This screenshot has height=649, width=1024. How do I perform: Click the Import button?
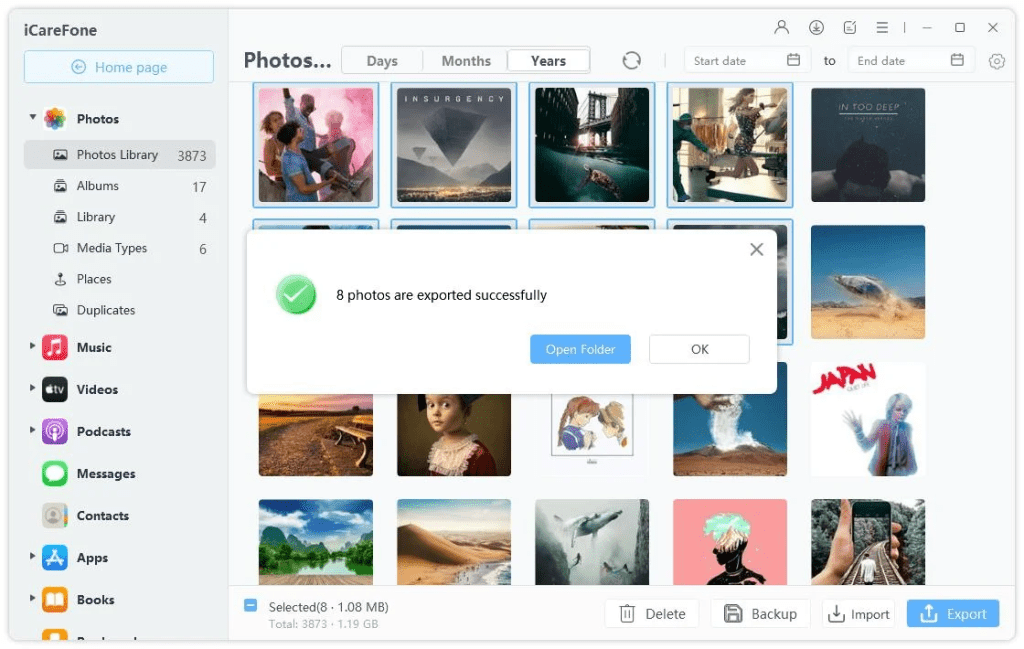(858, 614)
